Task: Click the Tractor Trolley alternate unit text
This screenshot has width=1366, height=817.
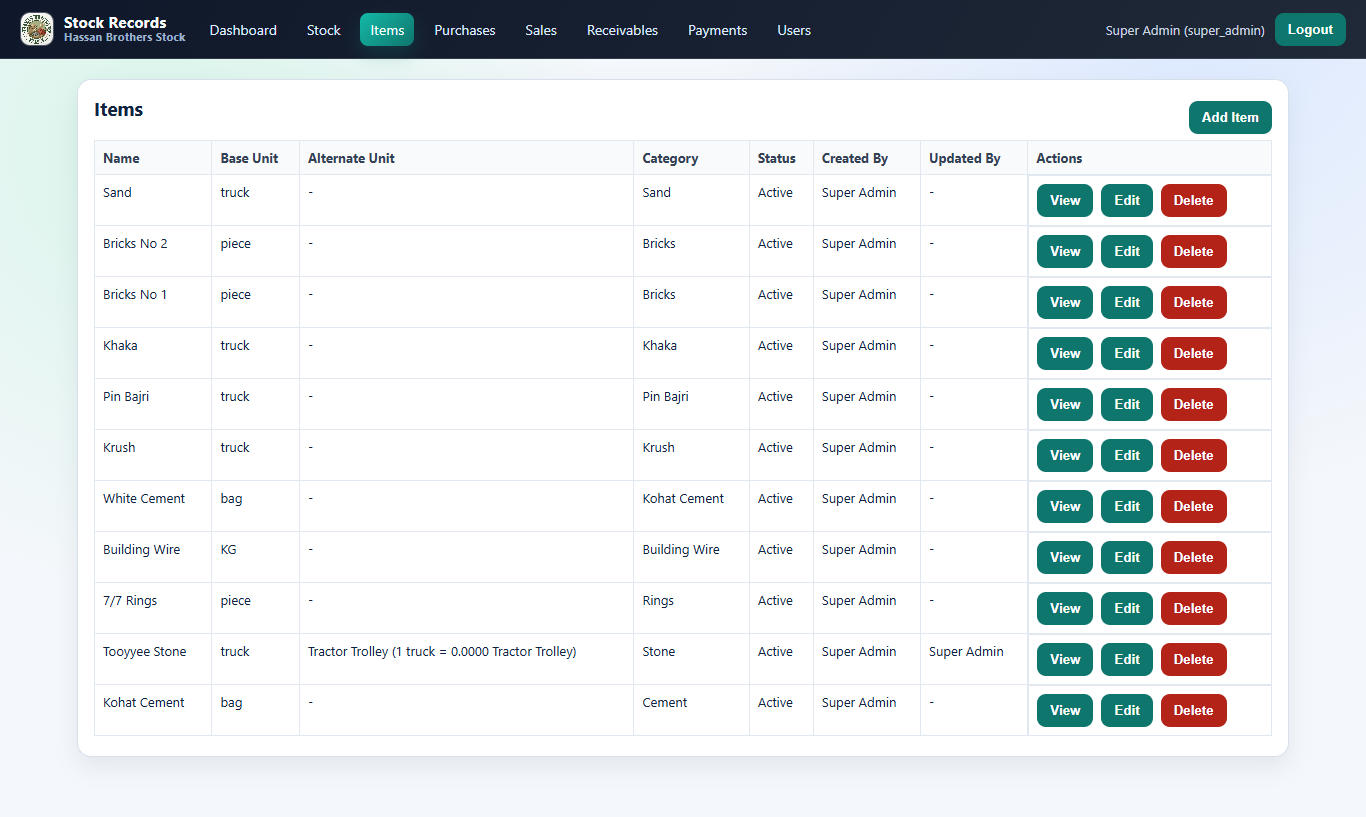Action: [442, 651]
